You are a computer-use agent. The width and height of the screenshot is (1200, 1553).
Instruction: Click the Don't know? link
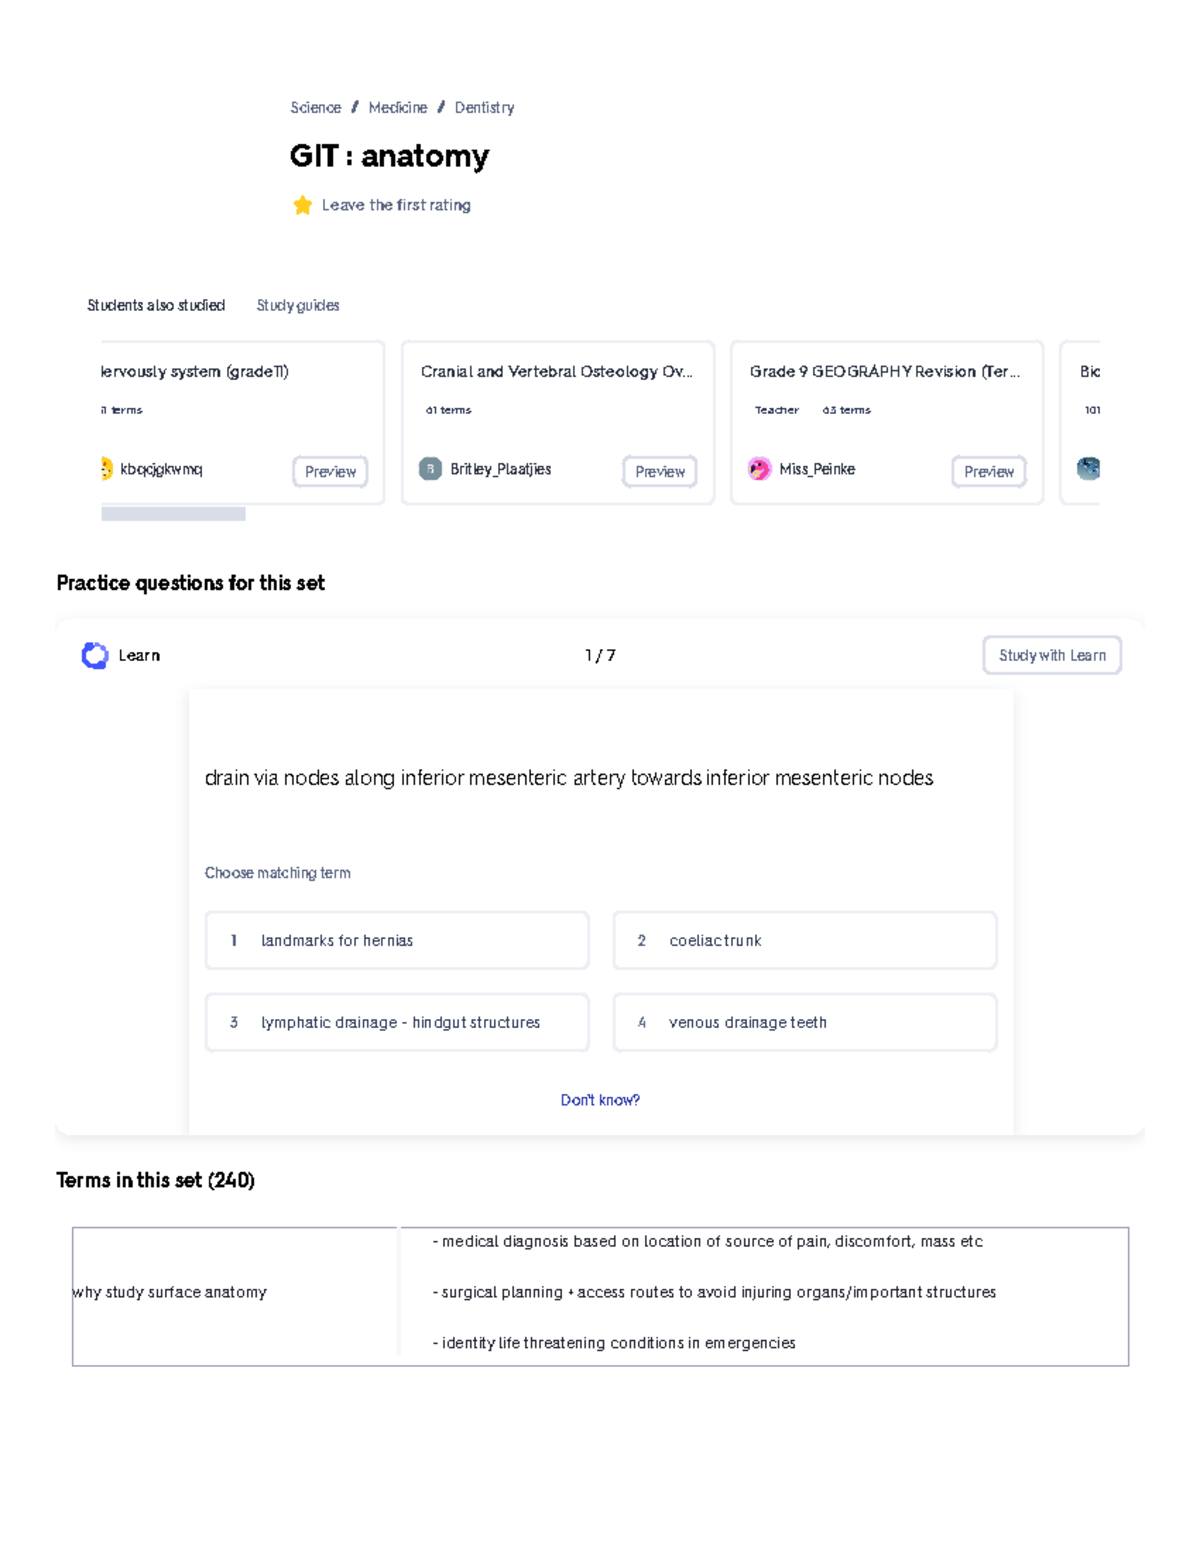click(600, 1099)
